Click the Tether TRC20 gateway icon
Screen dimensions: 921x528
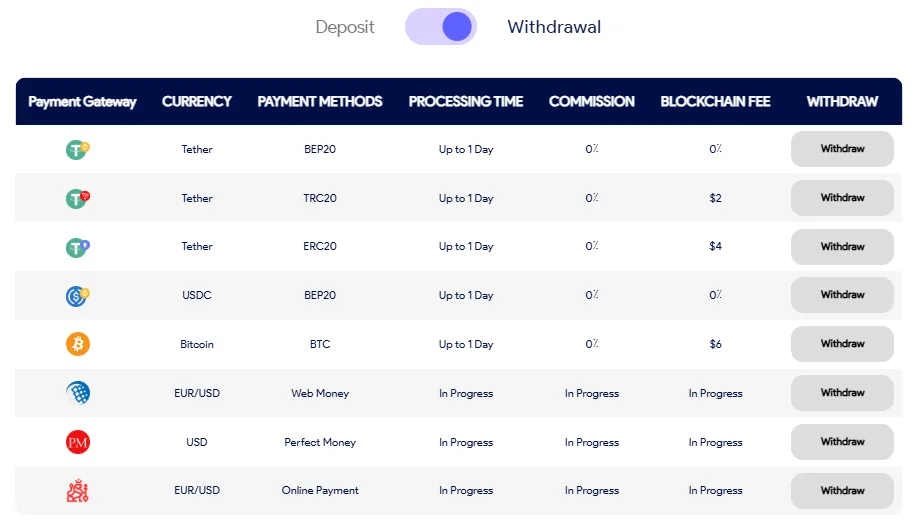click(x=78, y=198)
